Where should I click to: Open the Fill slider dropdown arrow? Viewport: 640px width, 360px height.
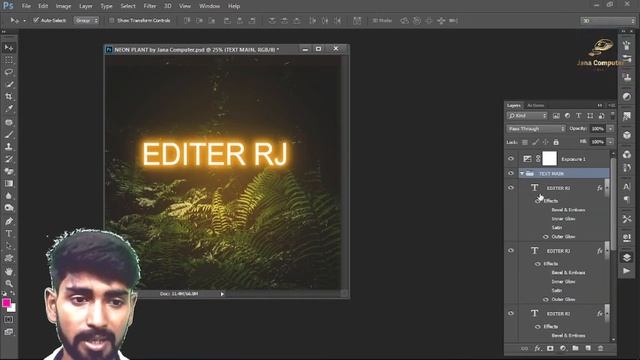[610, 142]
